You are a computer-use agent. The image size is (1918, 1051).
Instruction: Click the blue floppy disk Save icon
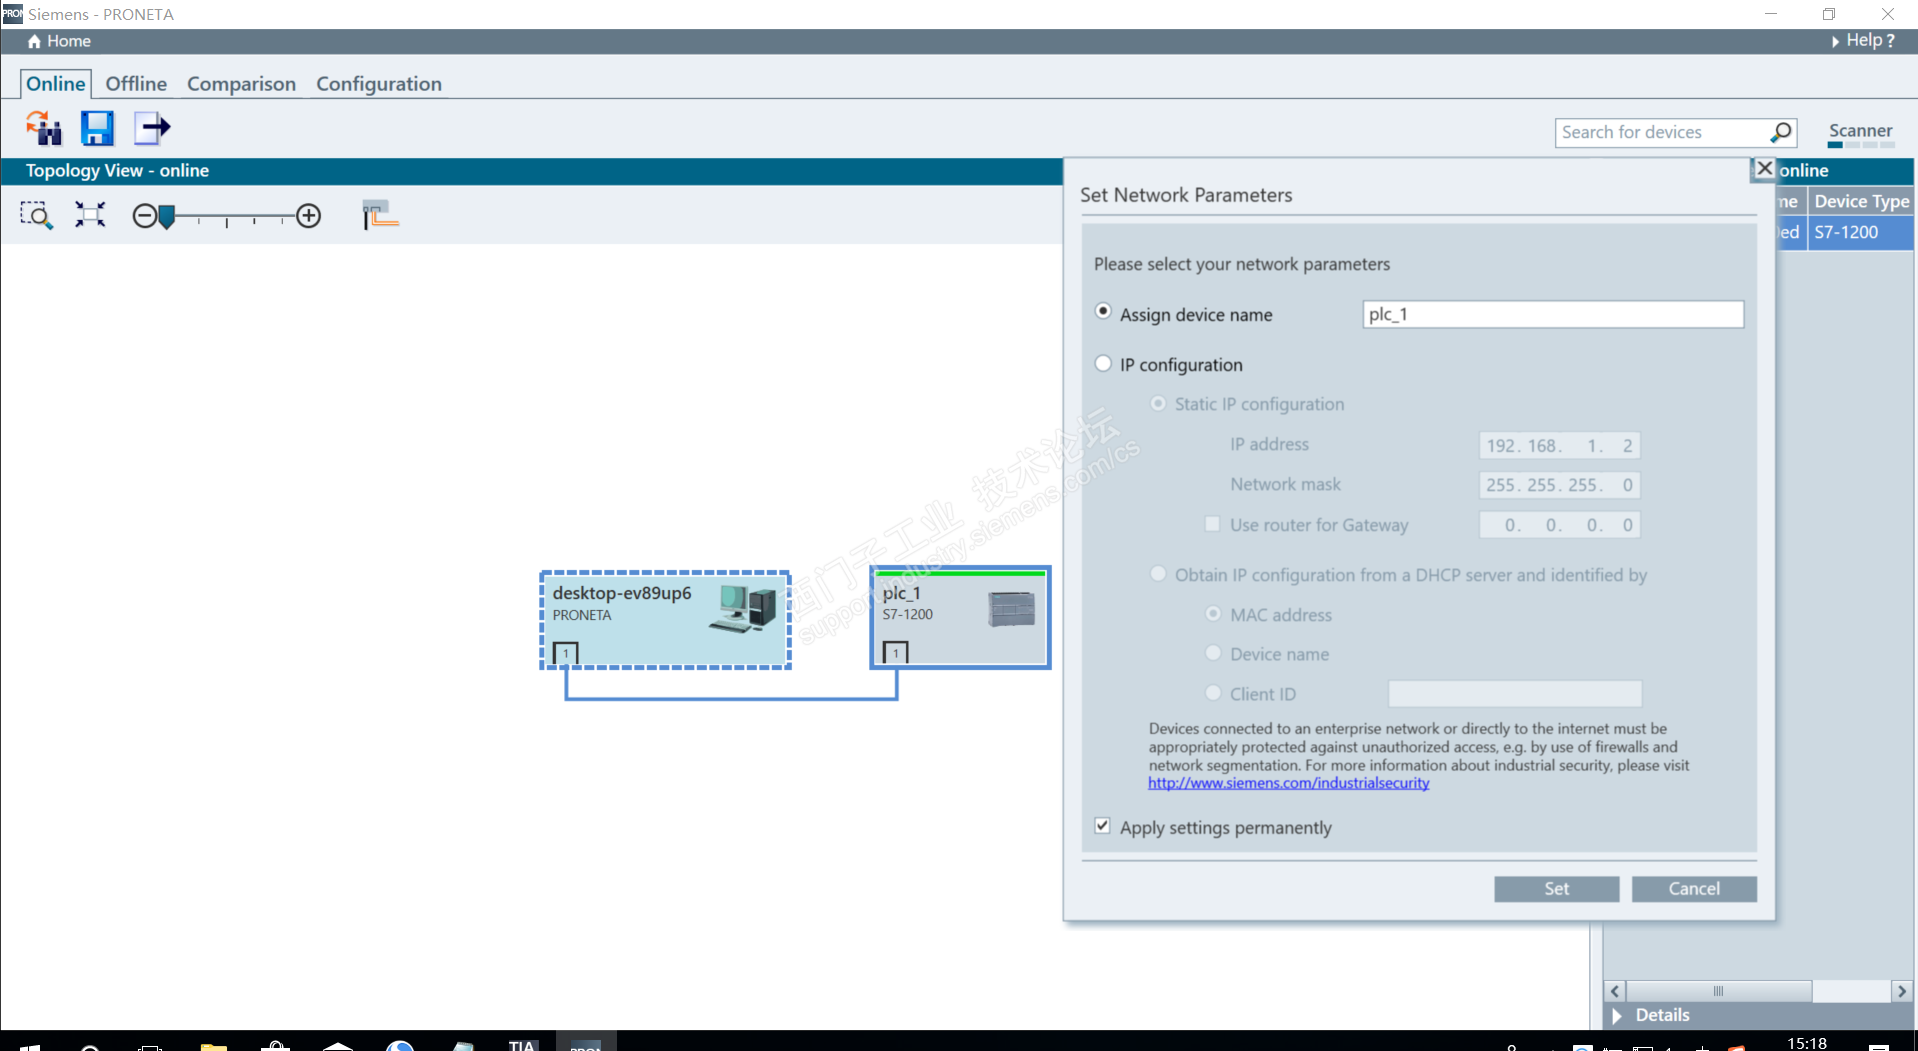[x=98, y=128]
